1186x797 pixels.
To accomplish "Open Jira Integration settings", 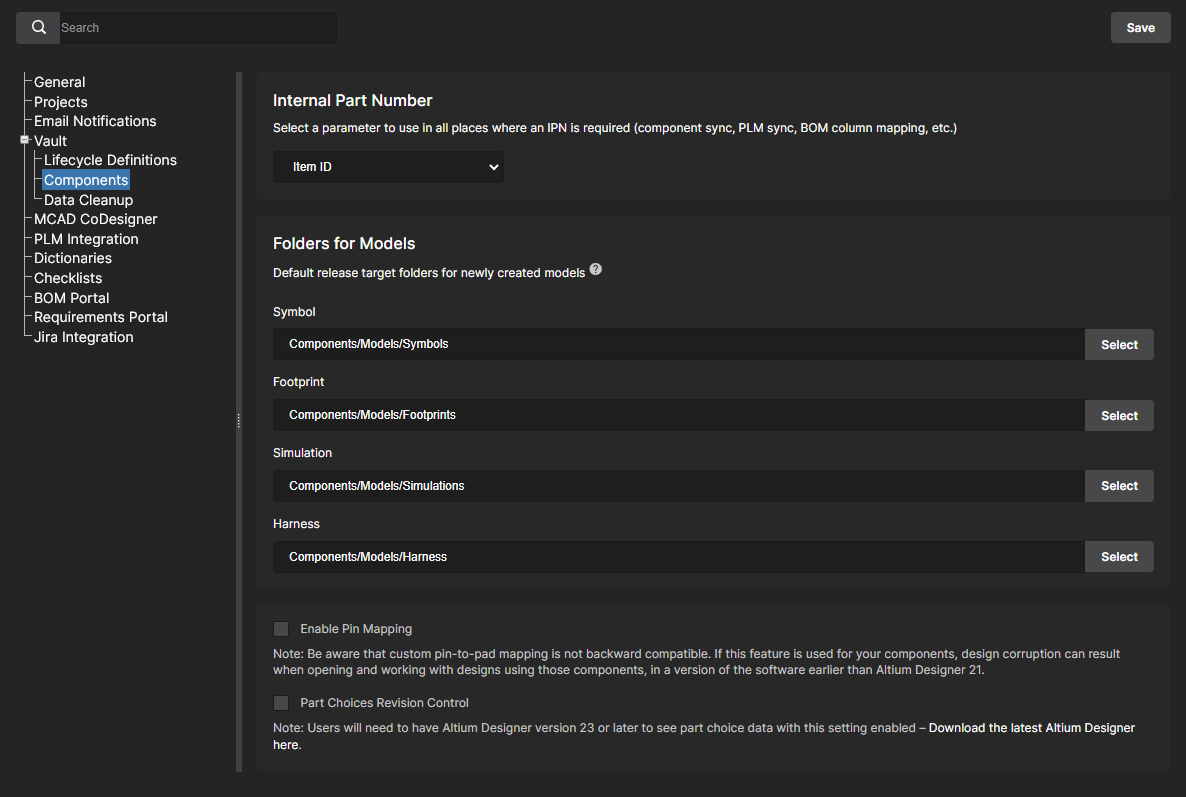I will point(83,337).
